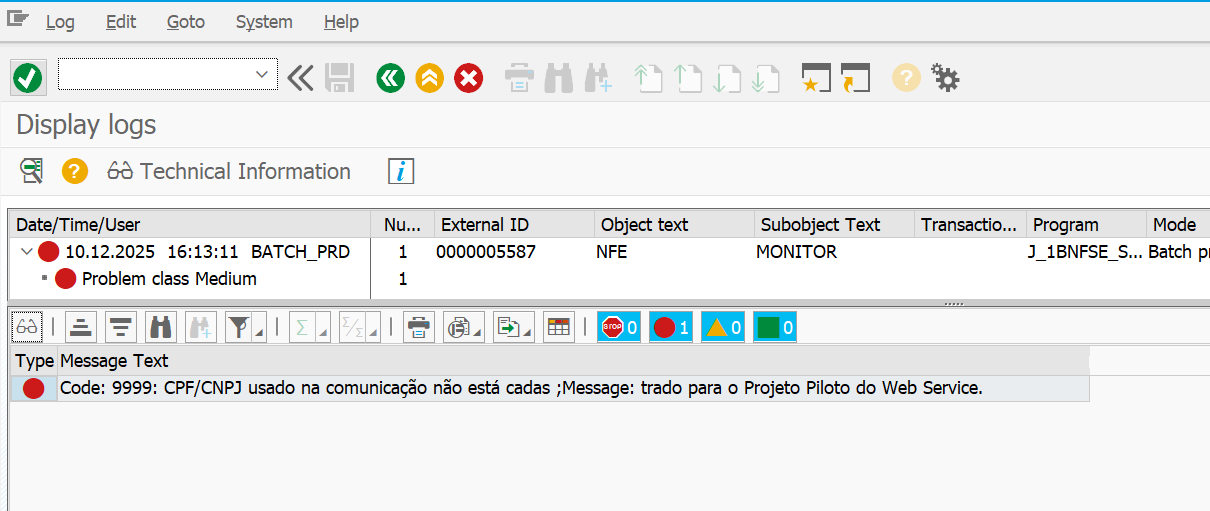
Task: Toggle the green success messages filter
Action: pos(774,327)
